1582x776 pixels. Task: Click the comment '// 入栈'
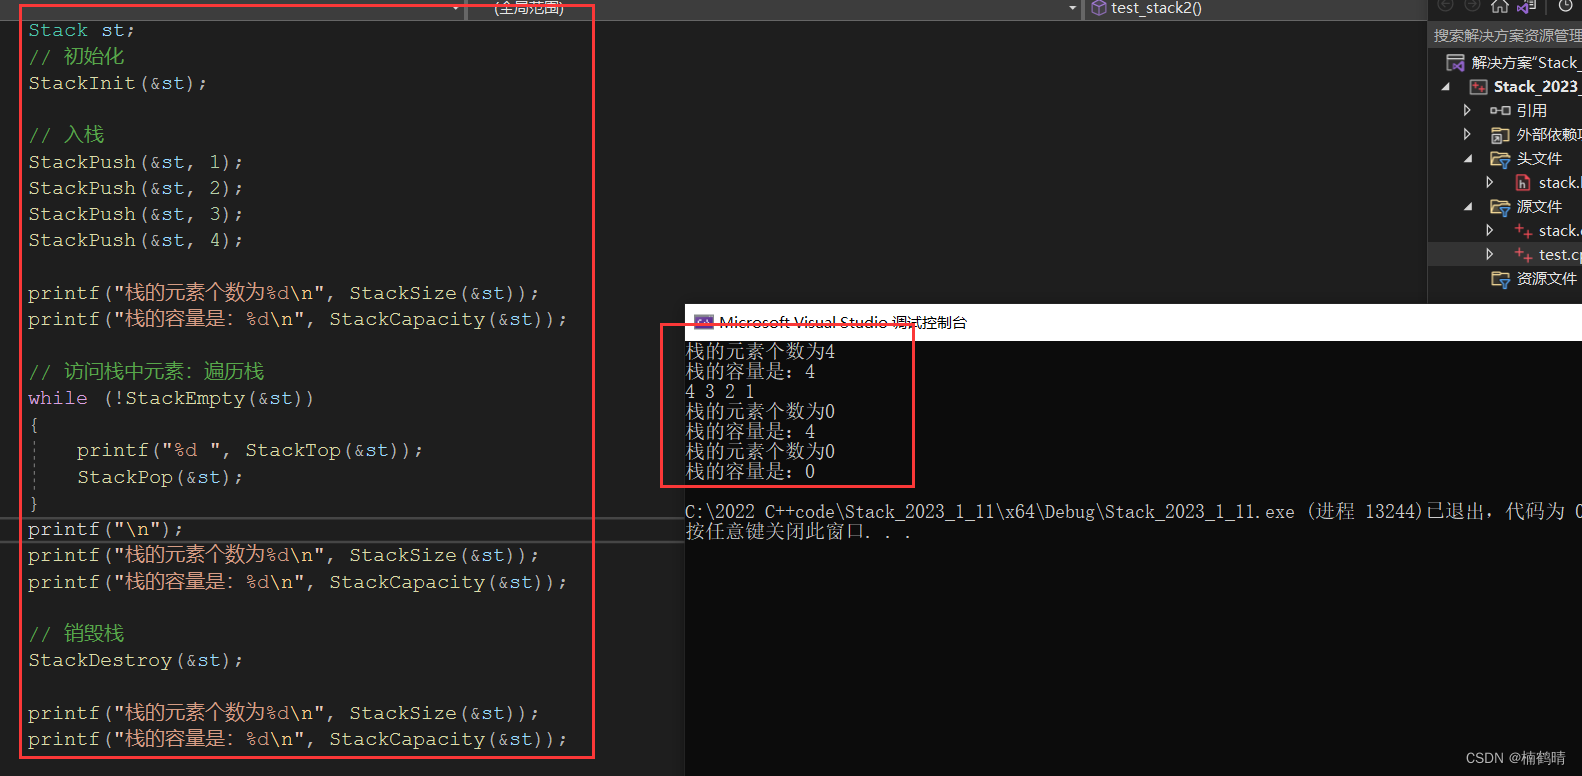coord(66,135)
